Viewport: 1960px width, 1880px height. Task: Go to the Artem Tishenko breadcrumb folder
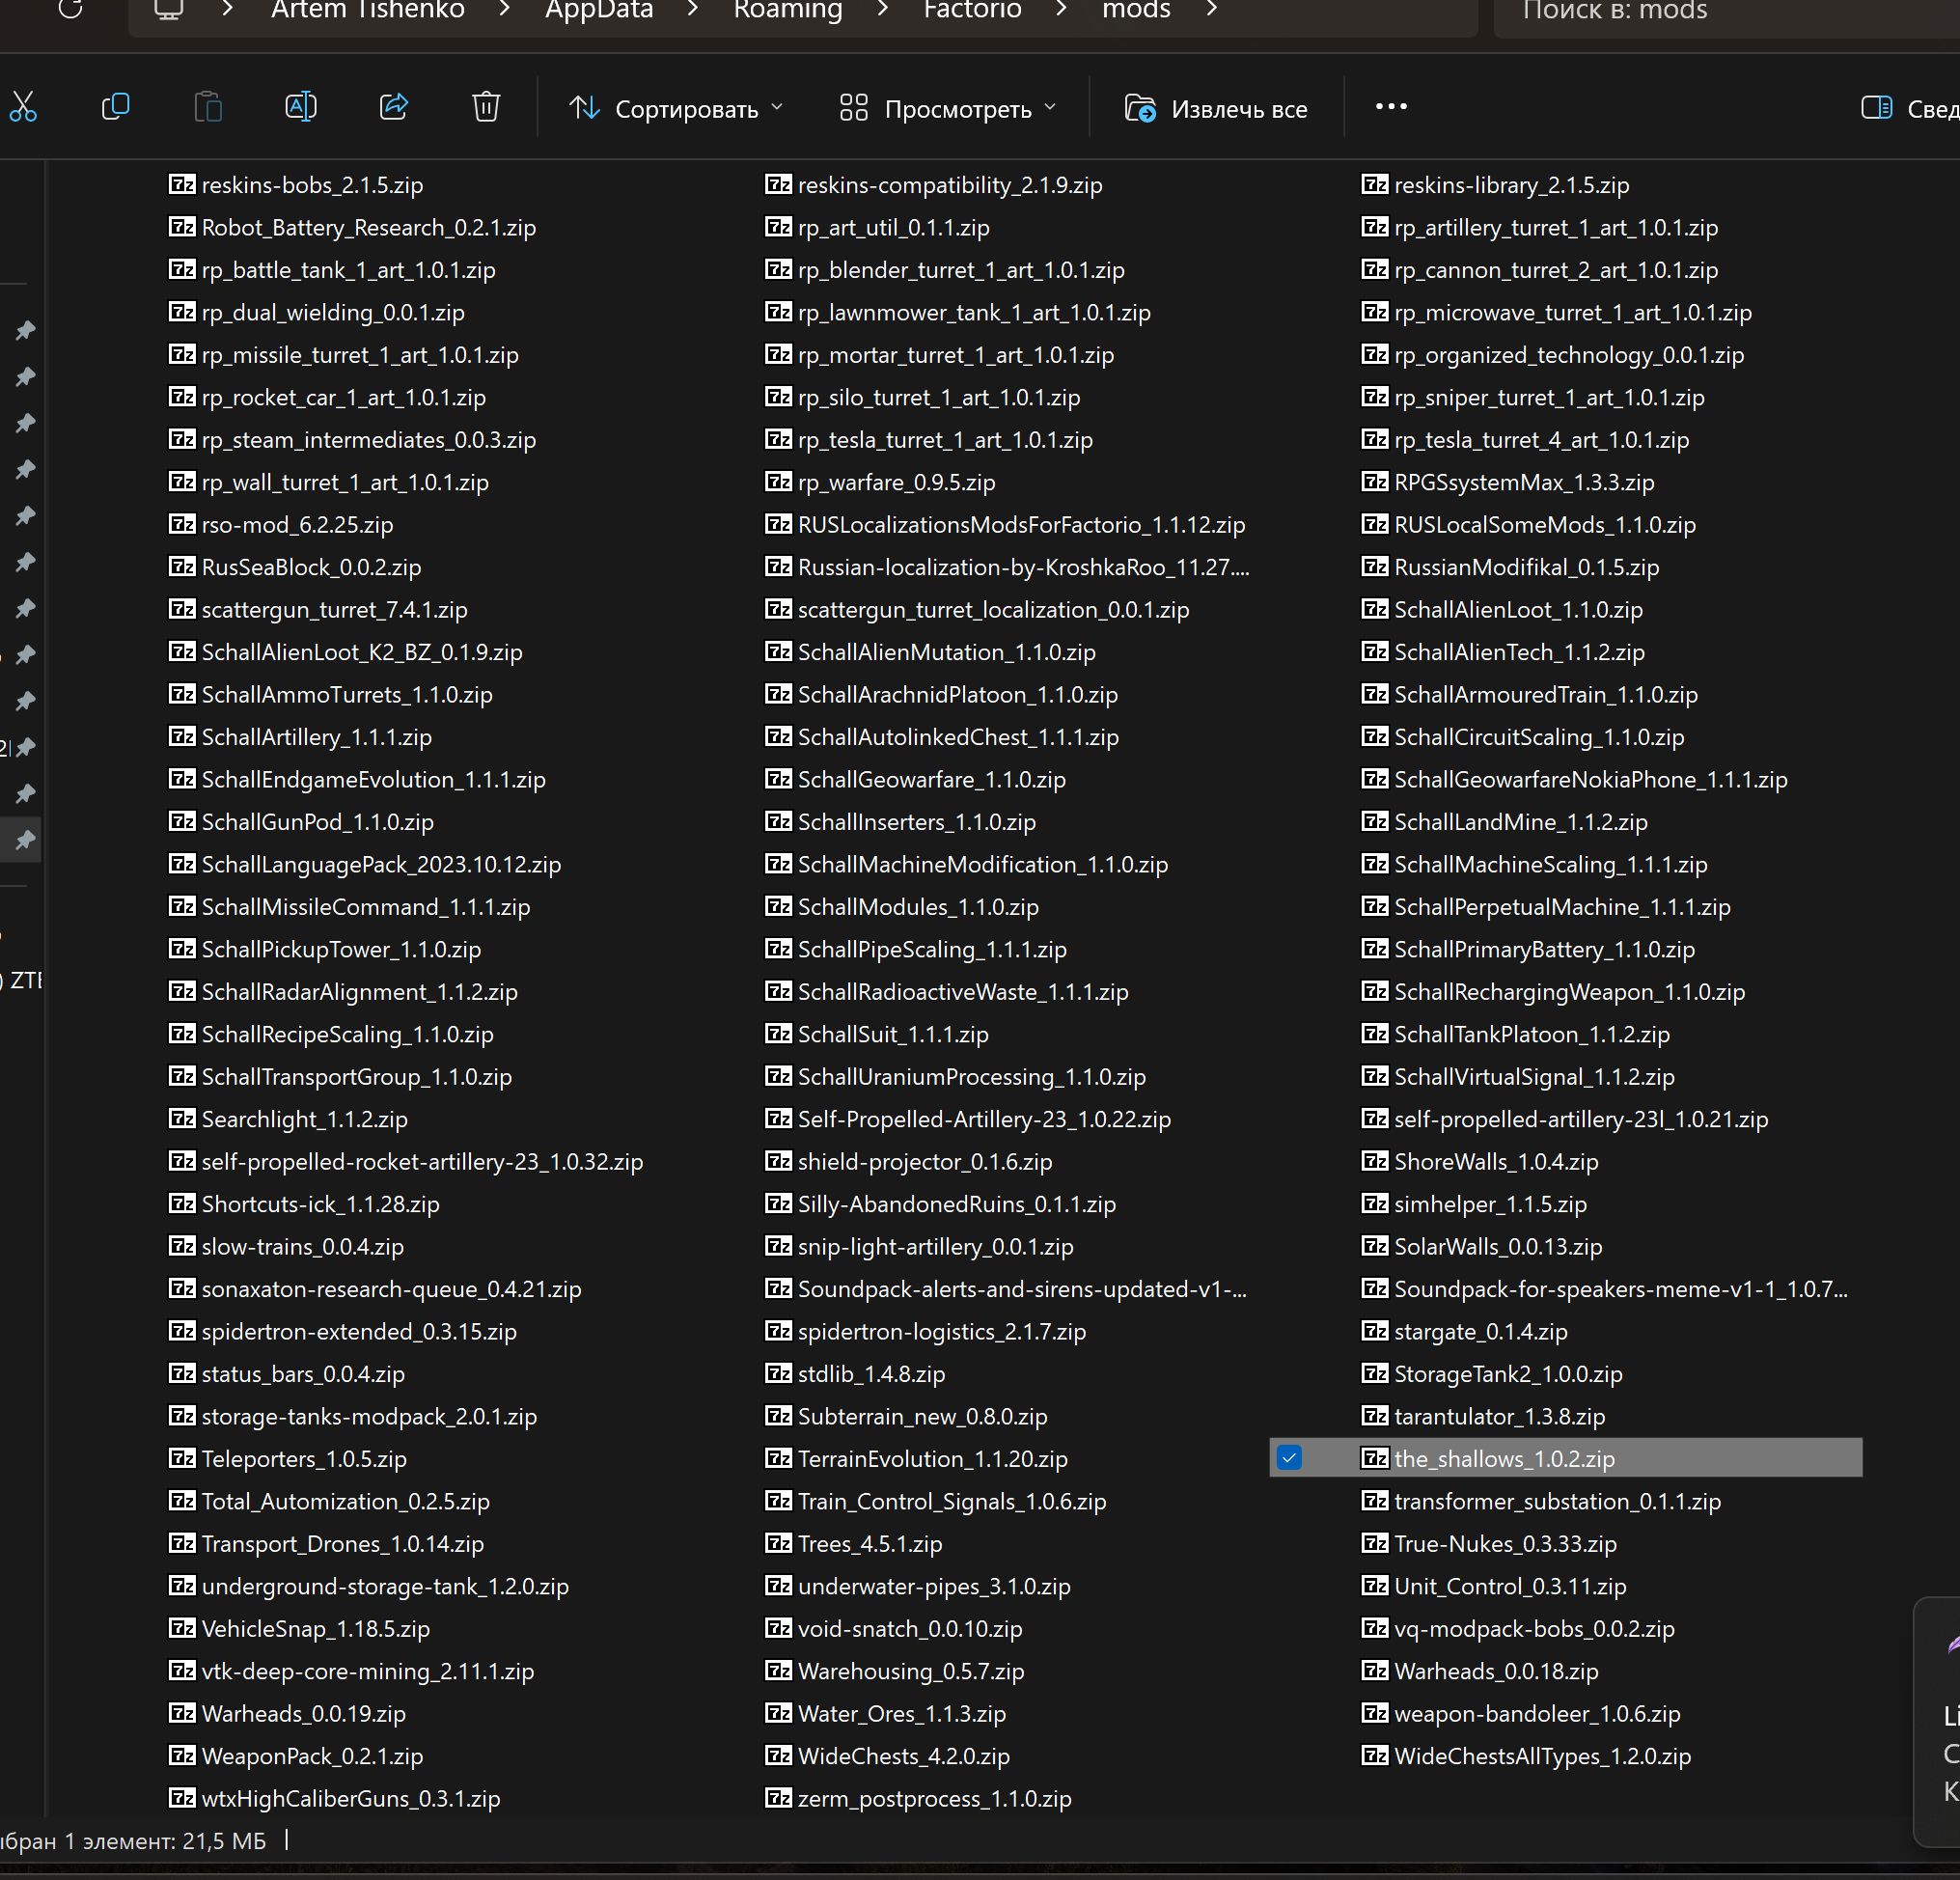(368, 10)
